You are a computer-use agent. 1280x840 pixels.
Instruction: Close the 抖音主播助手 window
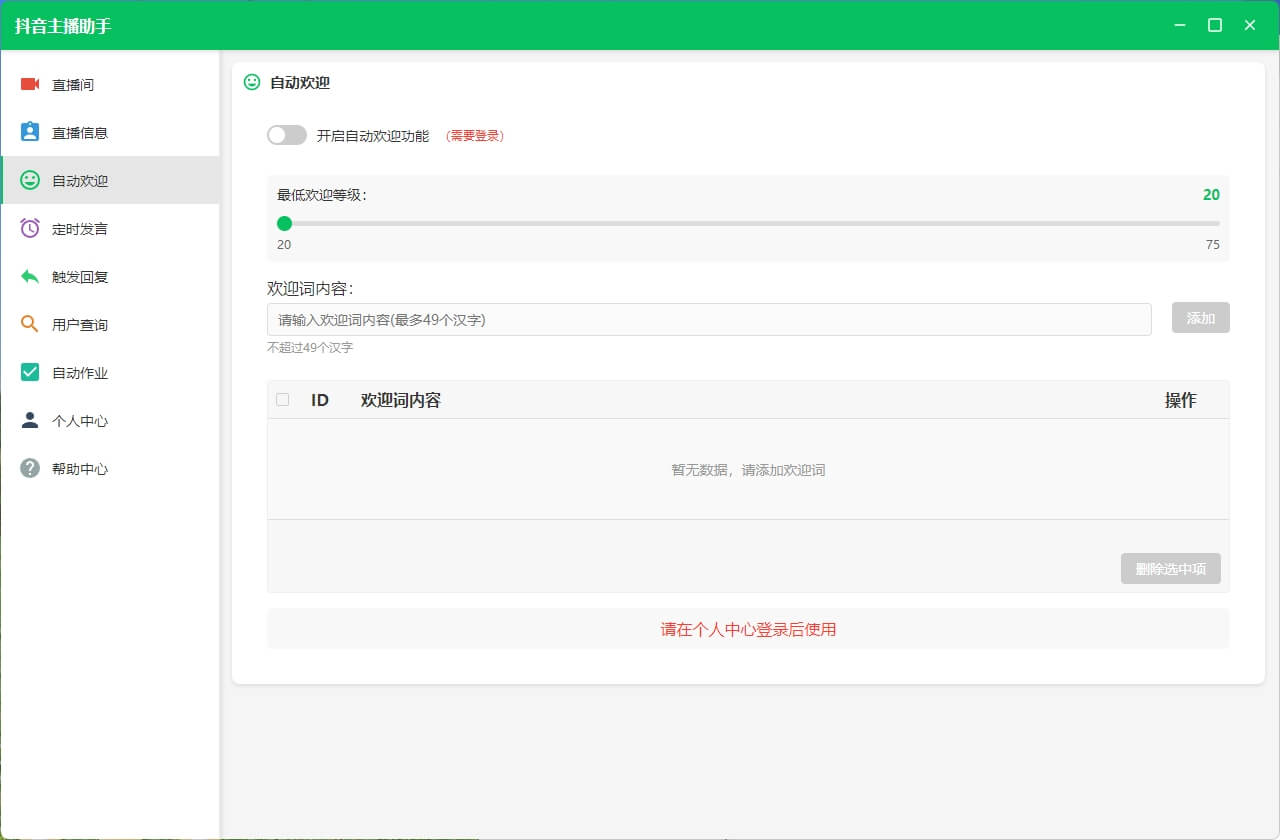(1250, 25)
